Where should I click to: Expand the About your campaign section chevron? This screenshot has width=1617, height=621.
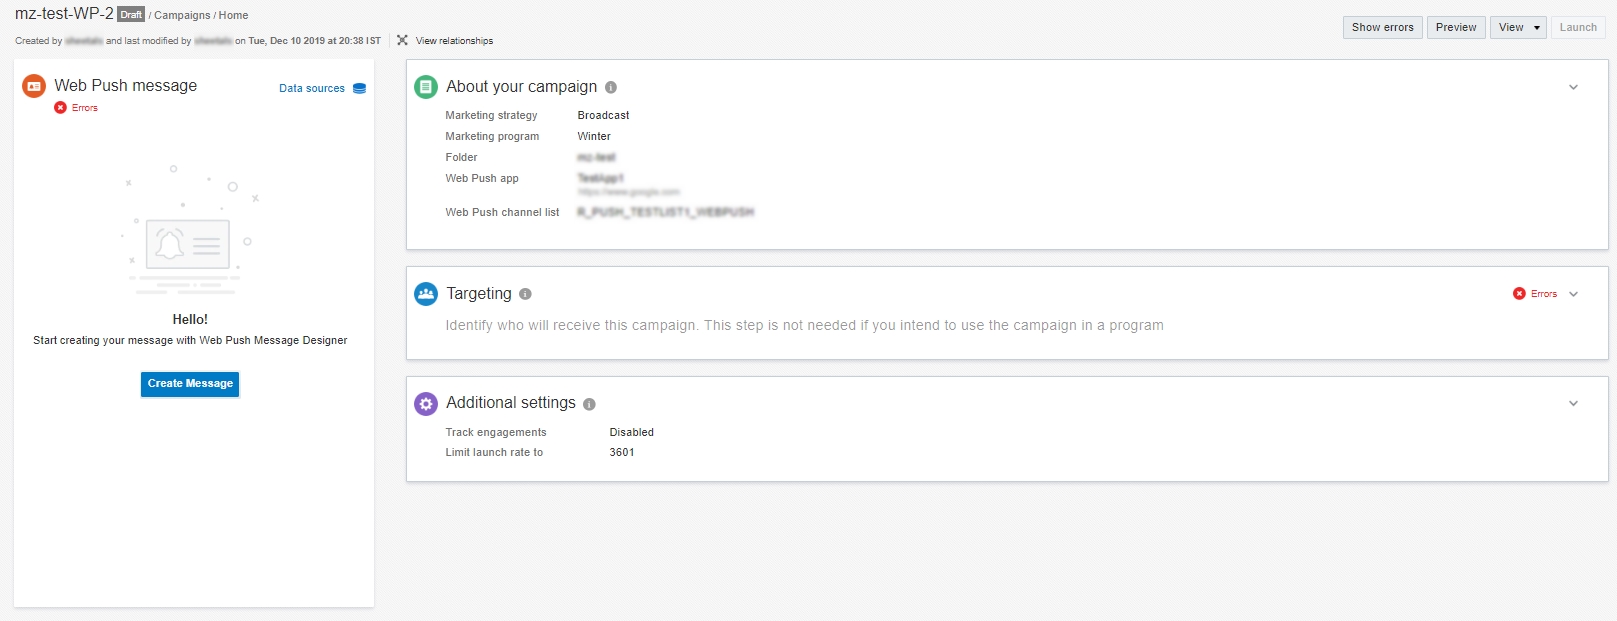1573,87
